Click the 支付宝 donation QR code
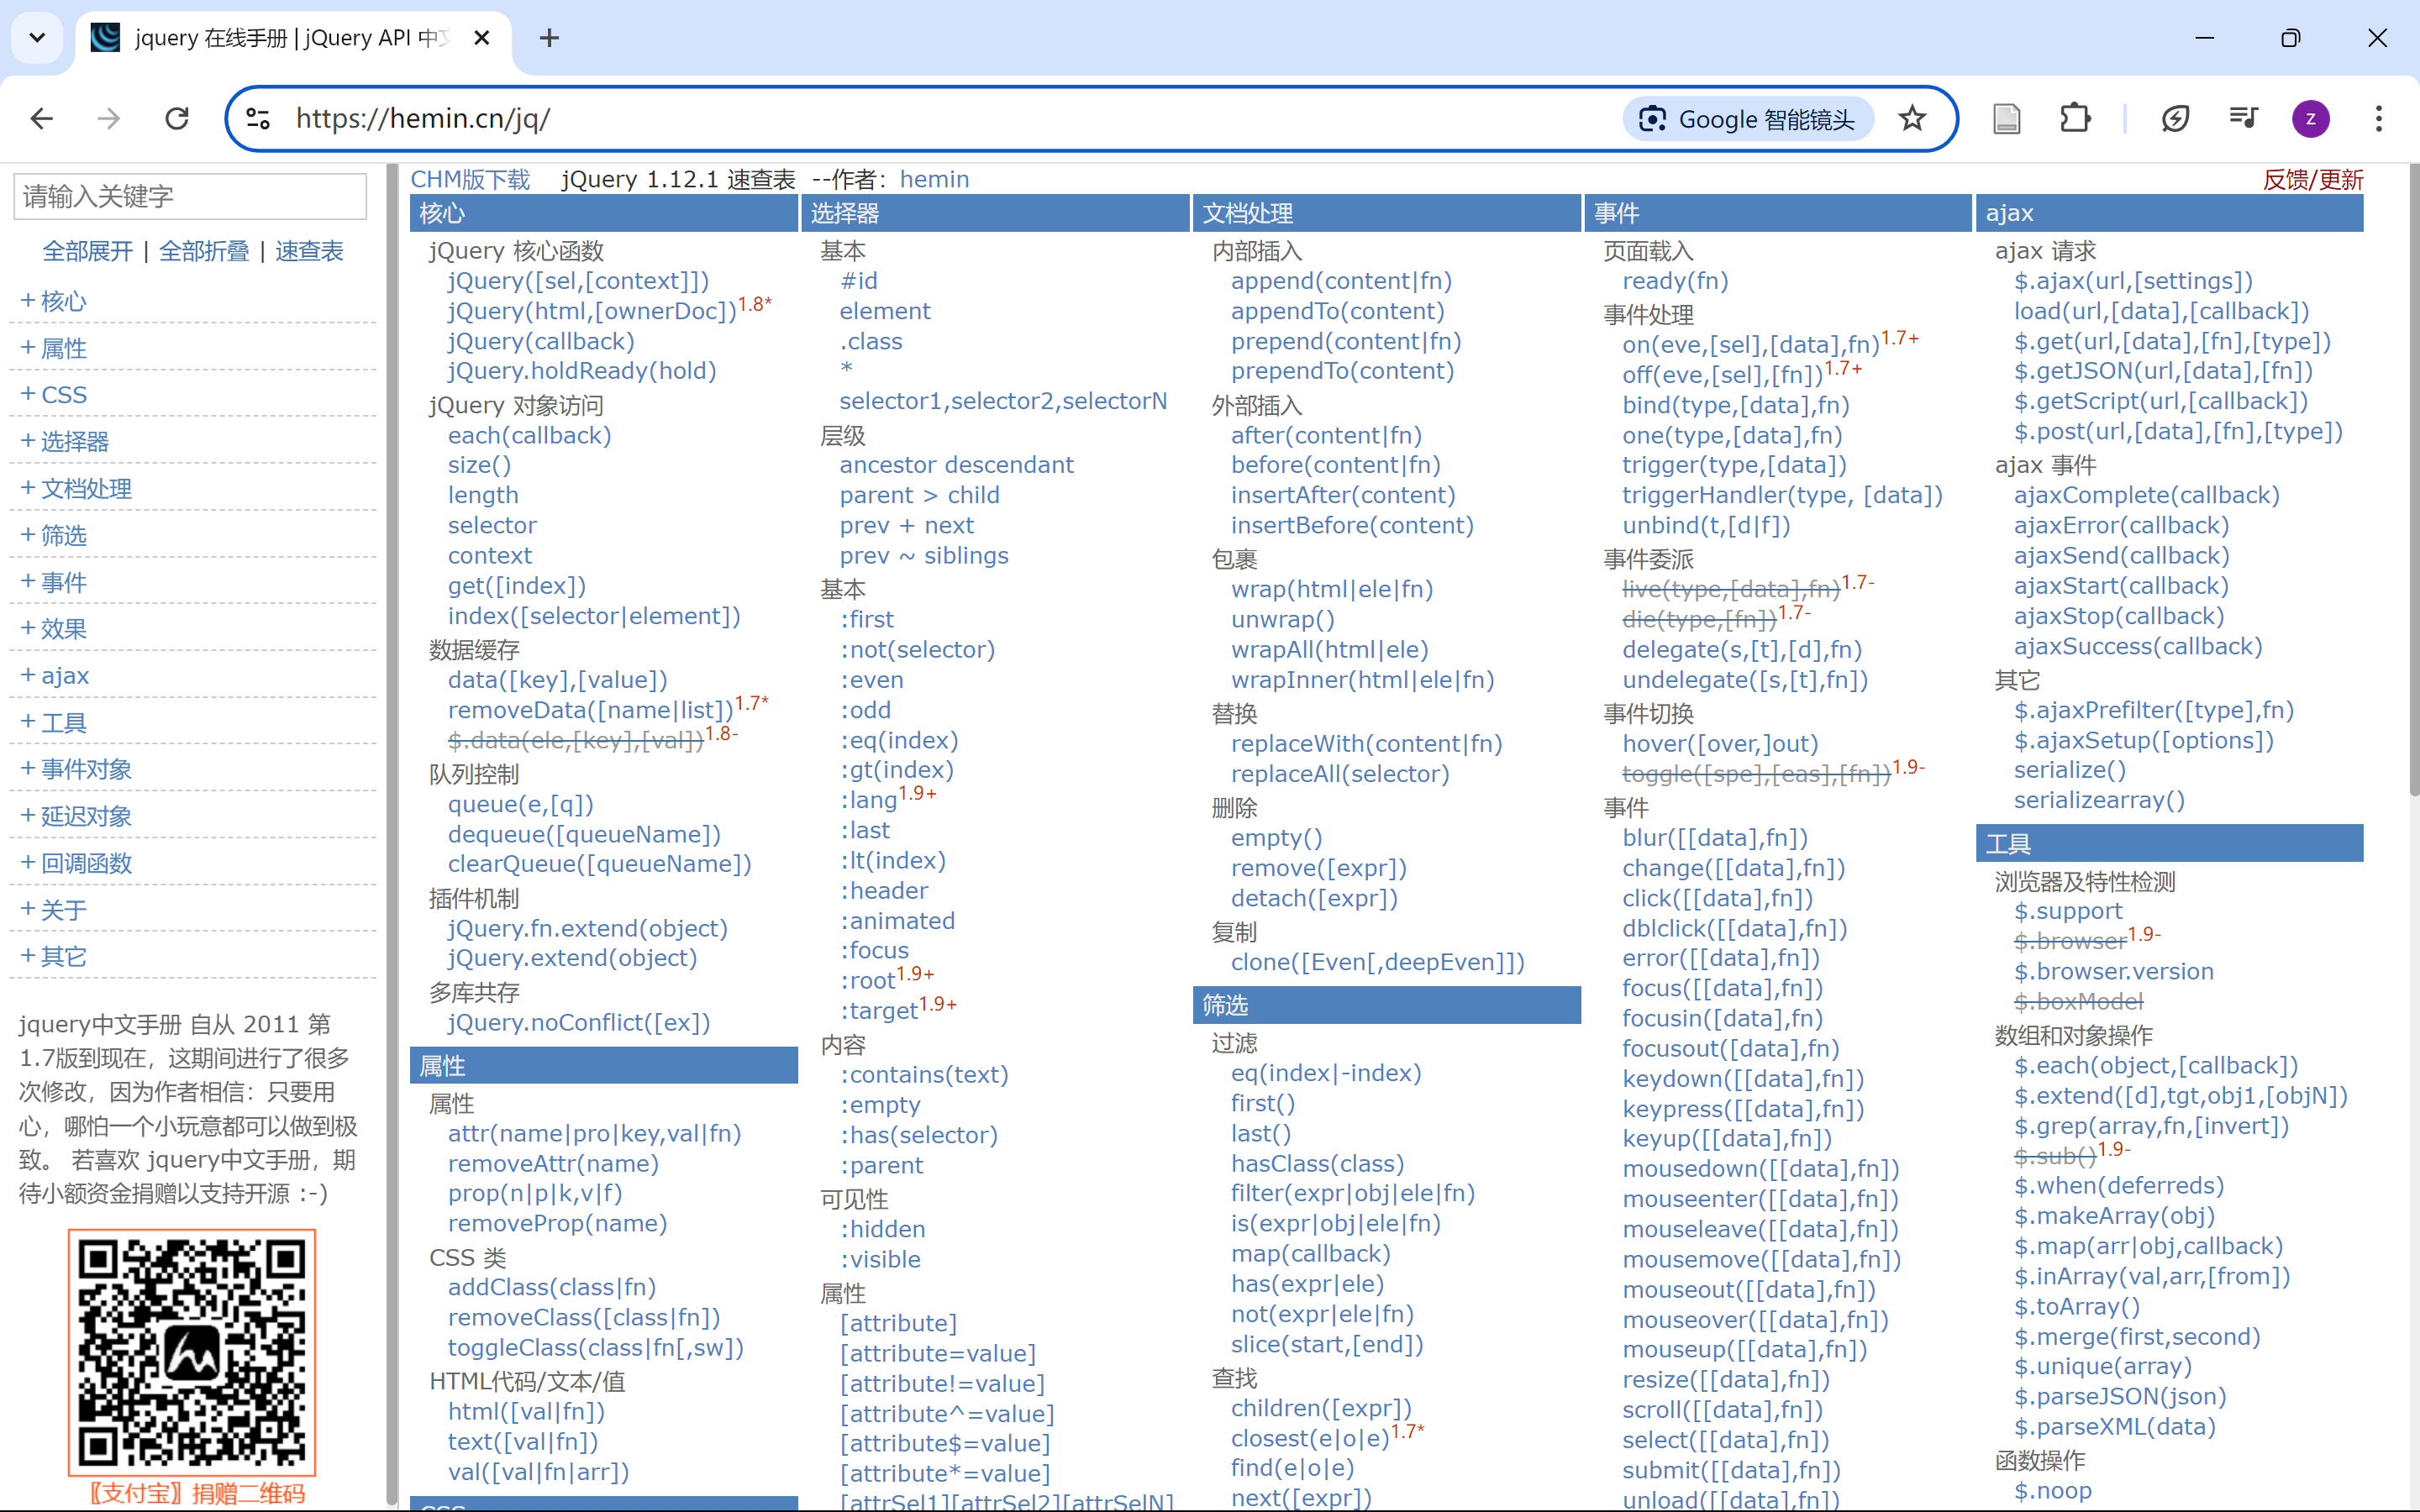 (192, 1352)
